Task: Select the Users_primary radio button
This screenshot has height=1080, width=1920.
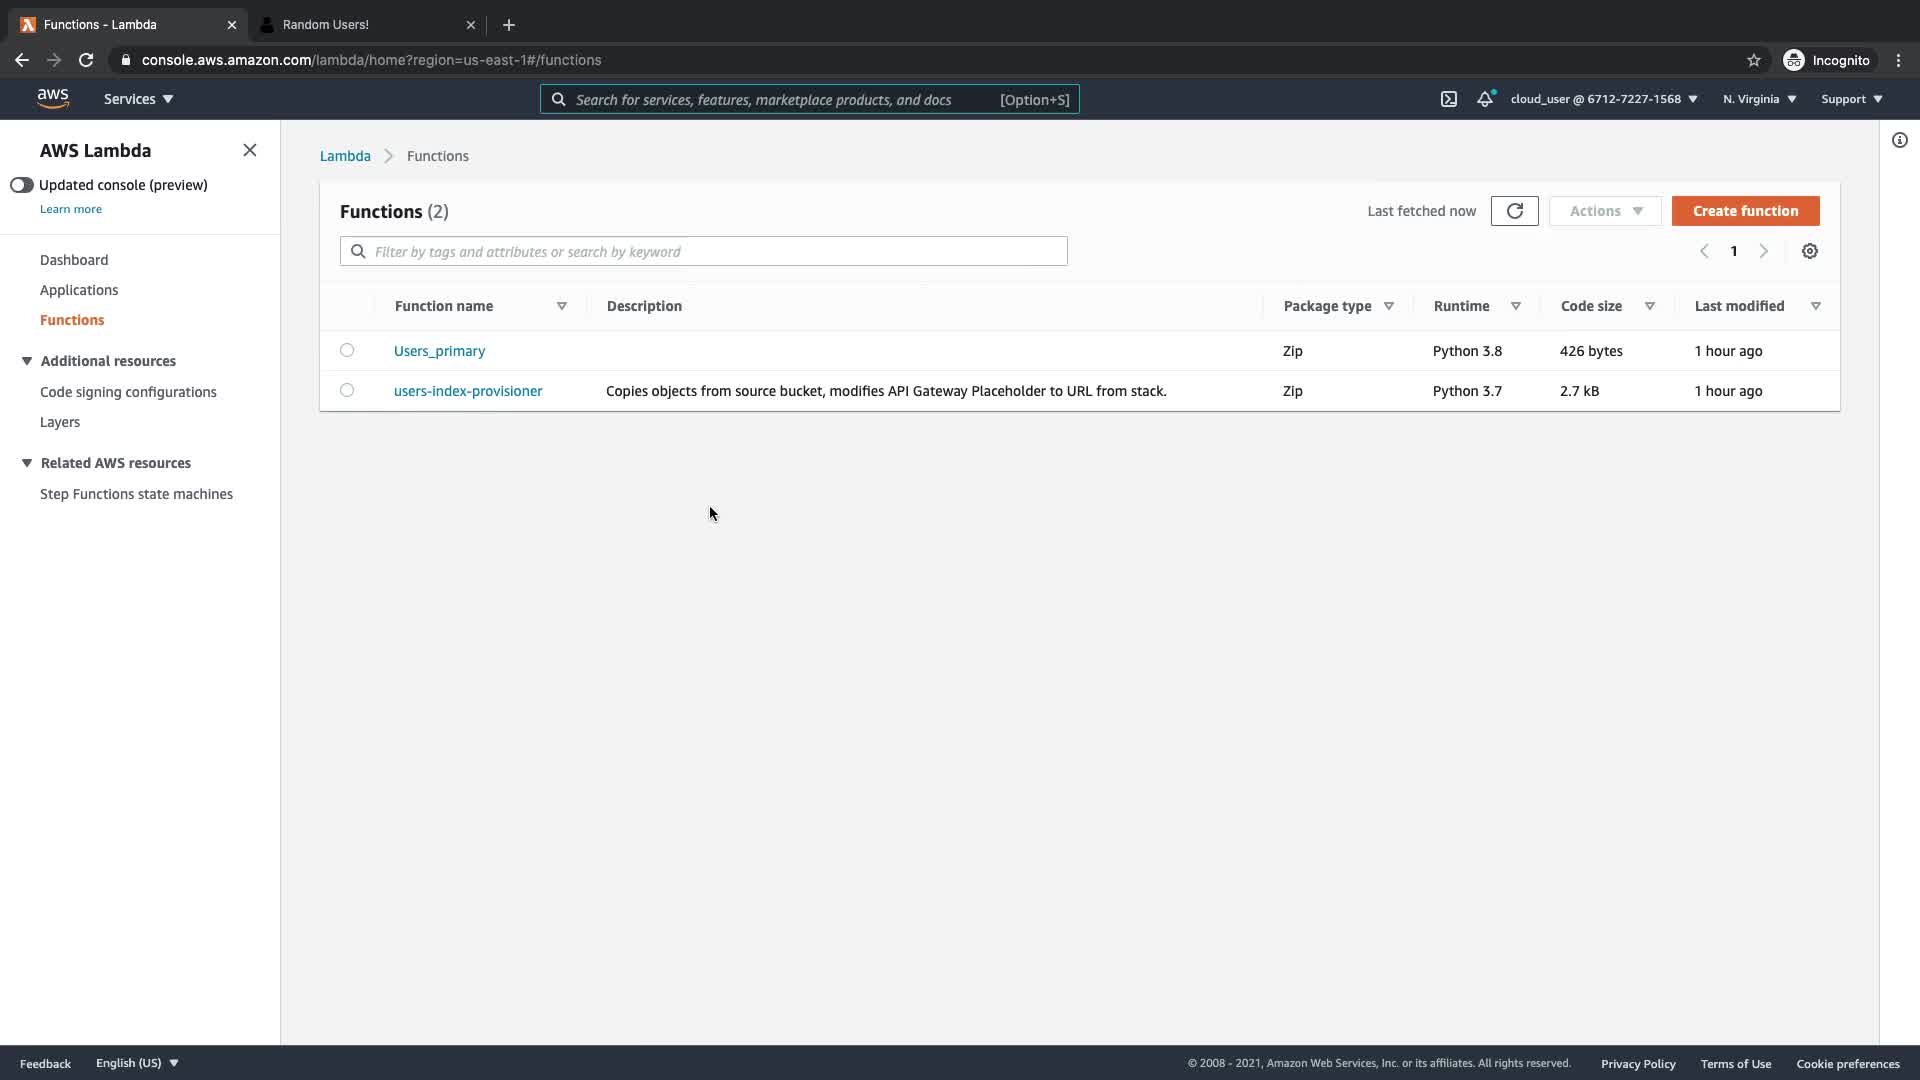Action: [x=347, y=350]
